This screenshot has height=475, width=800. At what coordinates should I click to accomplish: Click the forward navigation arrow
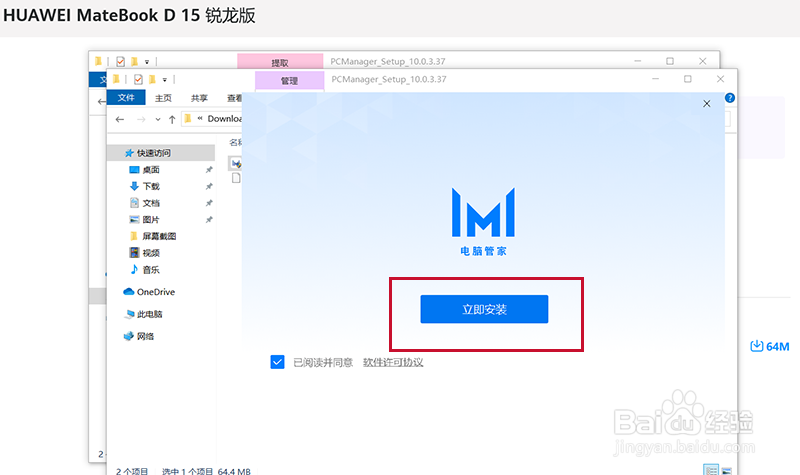(x=141, y=119)
